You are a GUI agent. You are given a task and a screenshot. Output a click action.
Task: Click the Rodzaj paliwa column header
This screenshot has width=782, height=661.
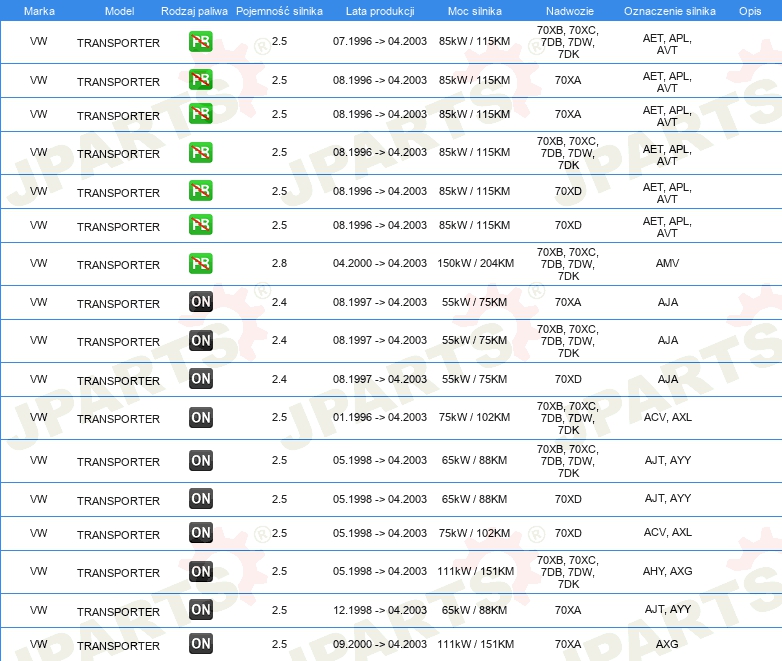pyautogui.click(x=194, y=11)
